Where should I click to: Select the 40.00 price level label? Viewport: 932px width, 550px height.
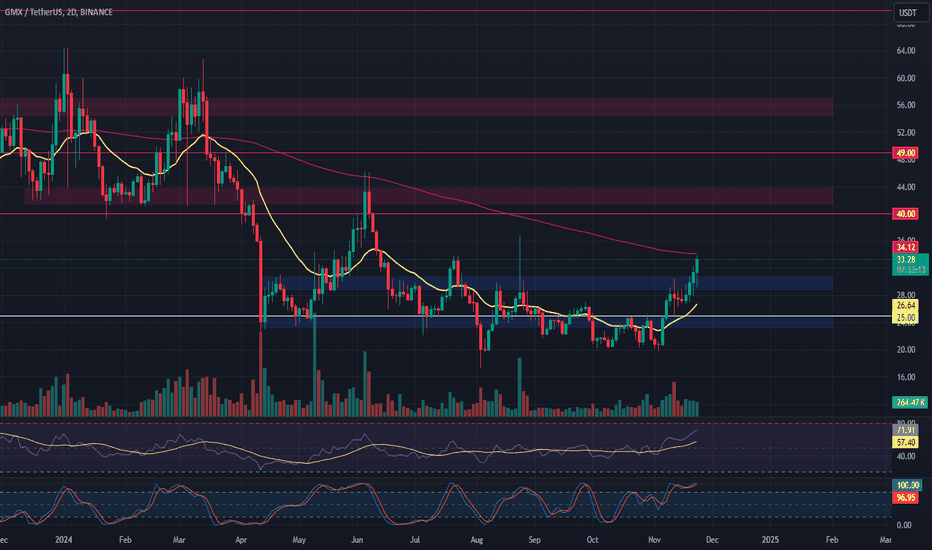click(x=905, y=214)
